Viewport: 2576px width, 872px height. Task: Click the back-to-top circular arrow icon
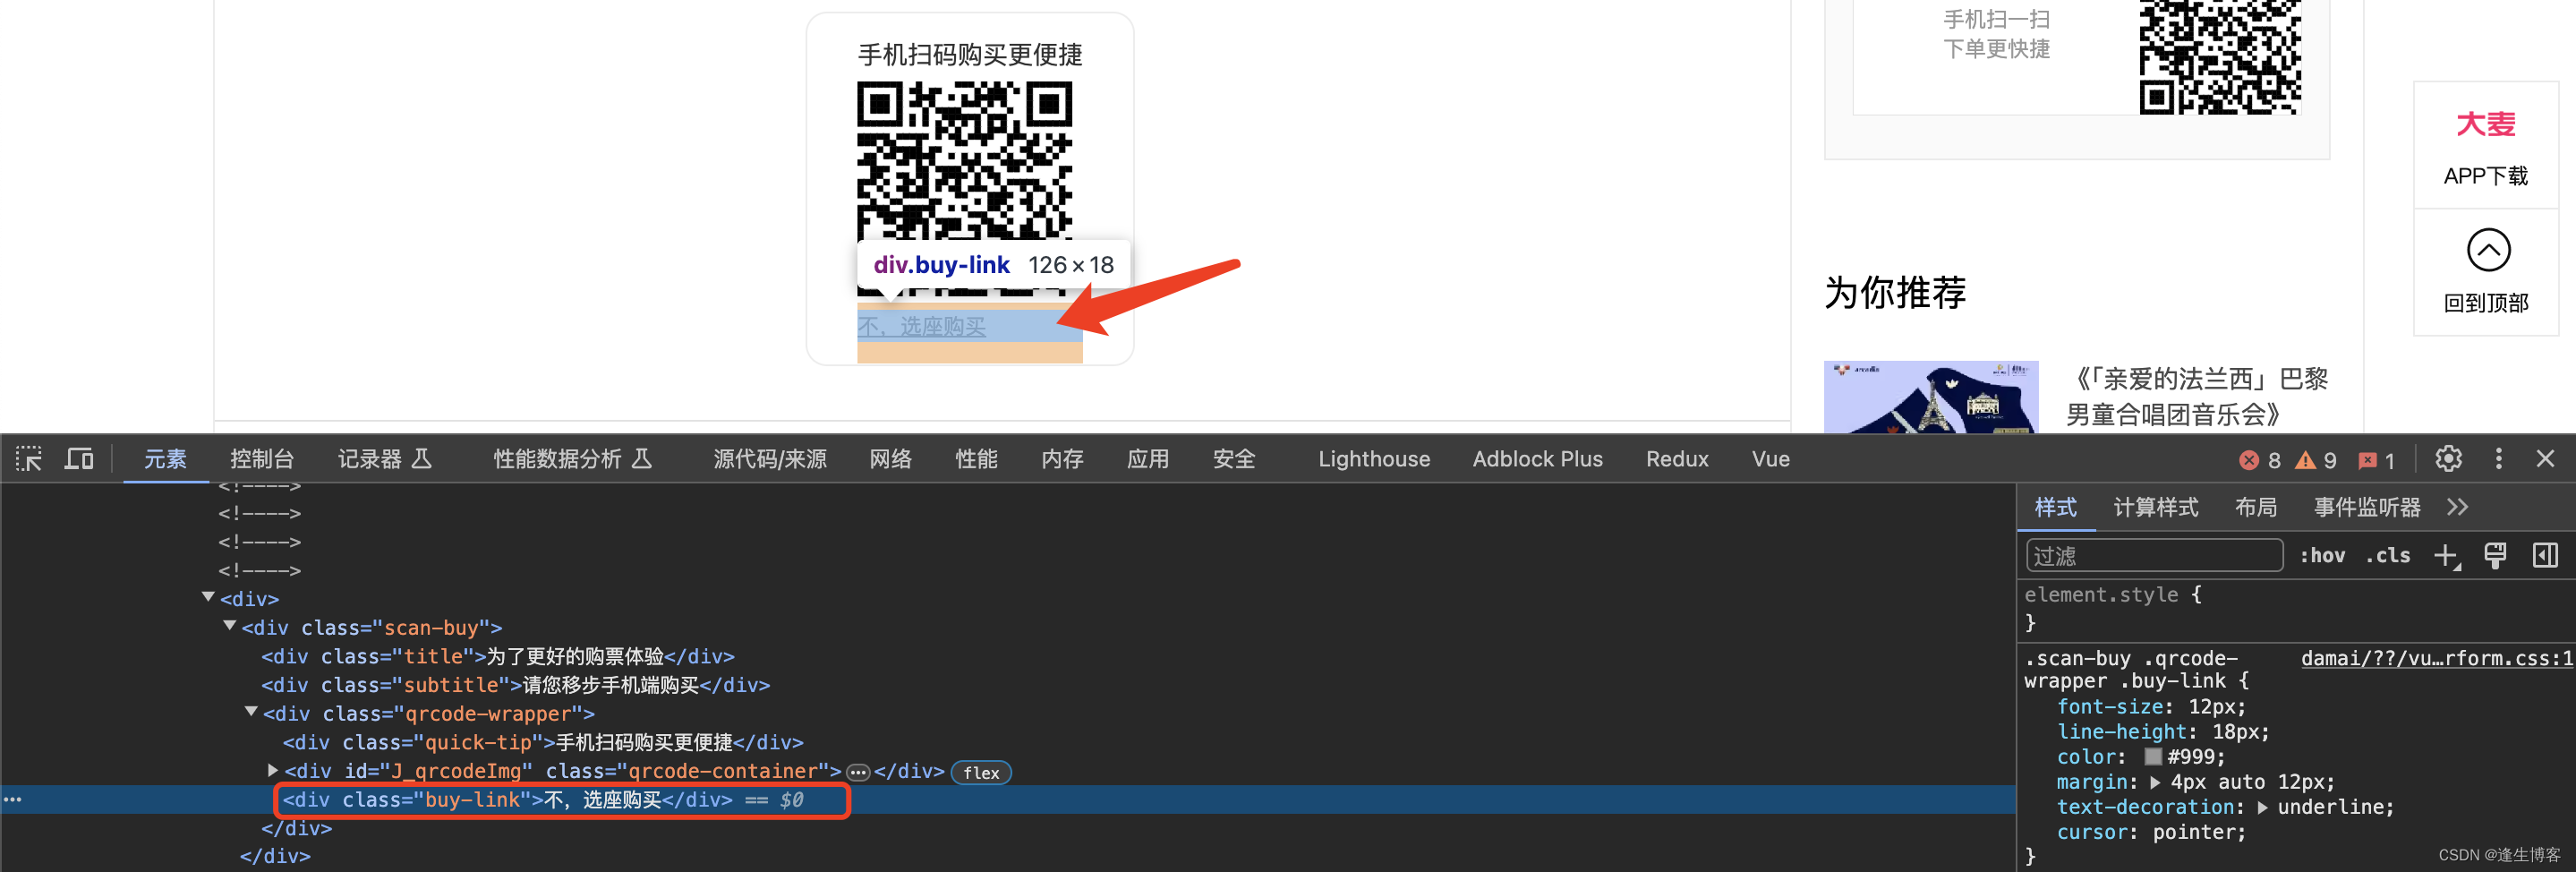(2488, 250)
